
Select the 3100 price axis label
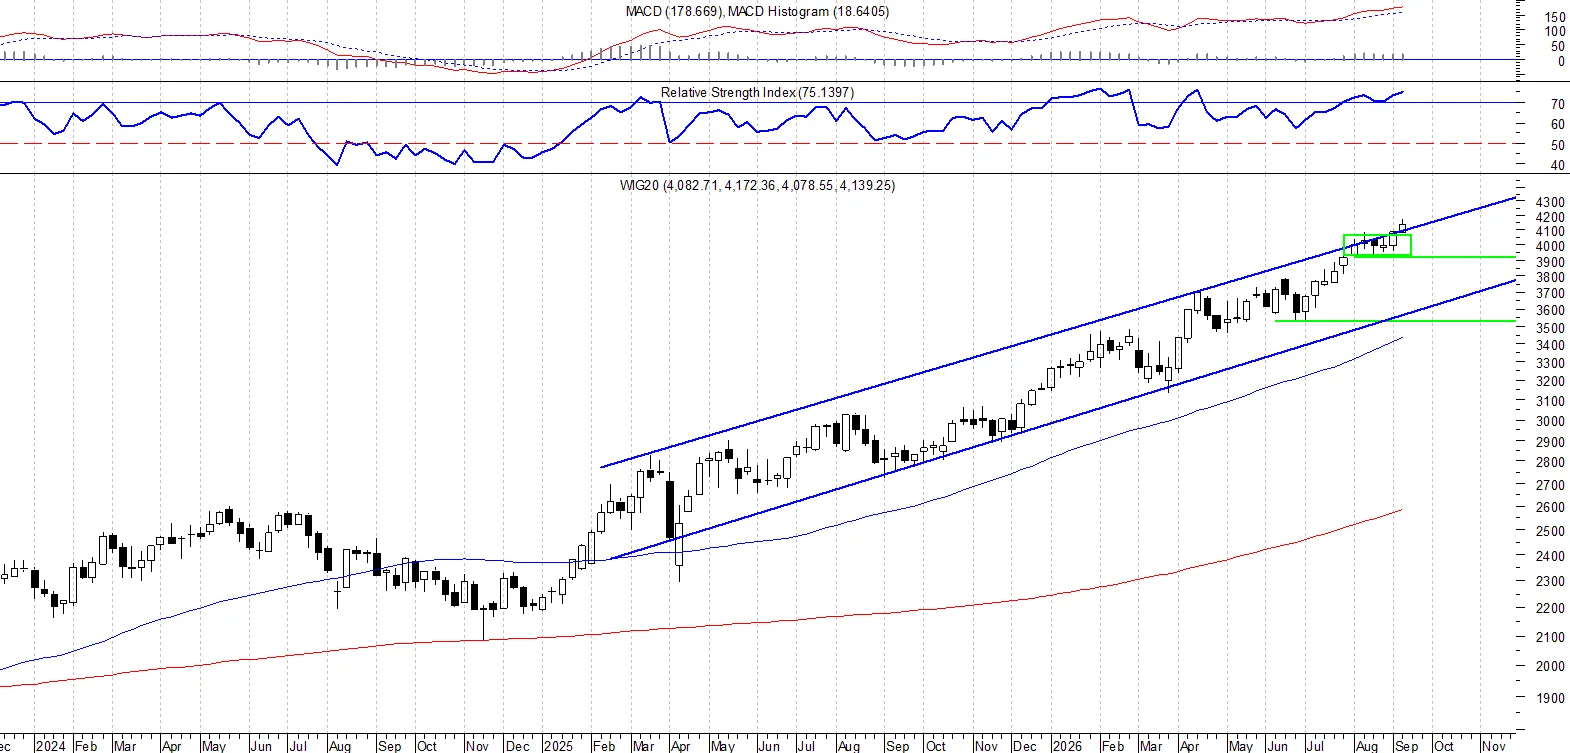[x=1551, y=402]
